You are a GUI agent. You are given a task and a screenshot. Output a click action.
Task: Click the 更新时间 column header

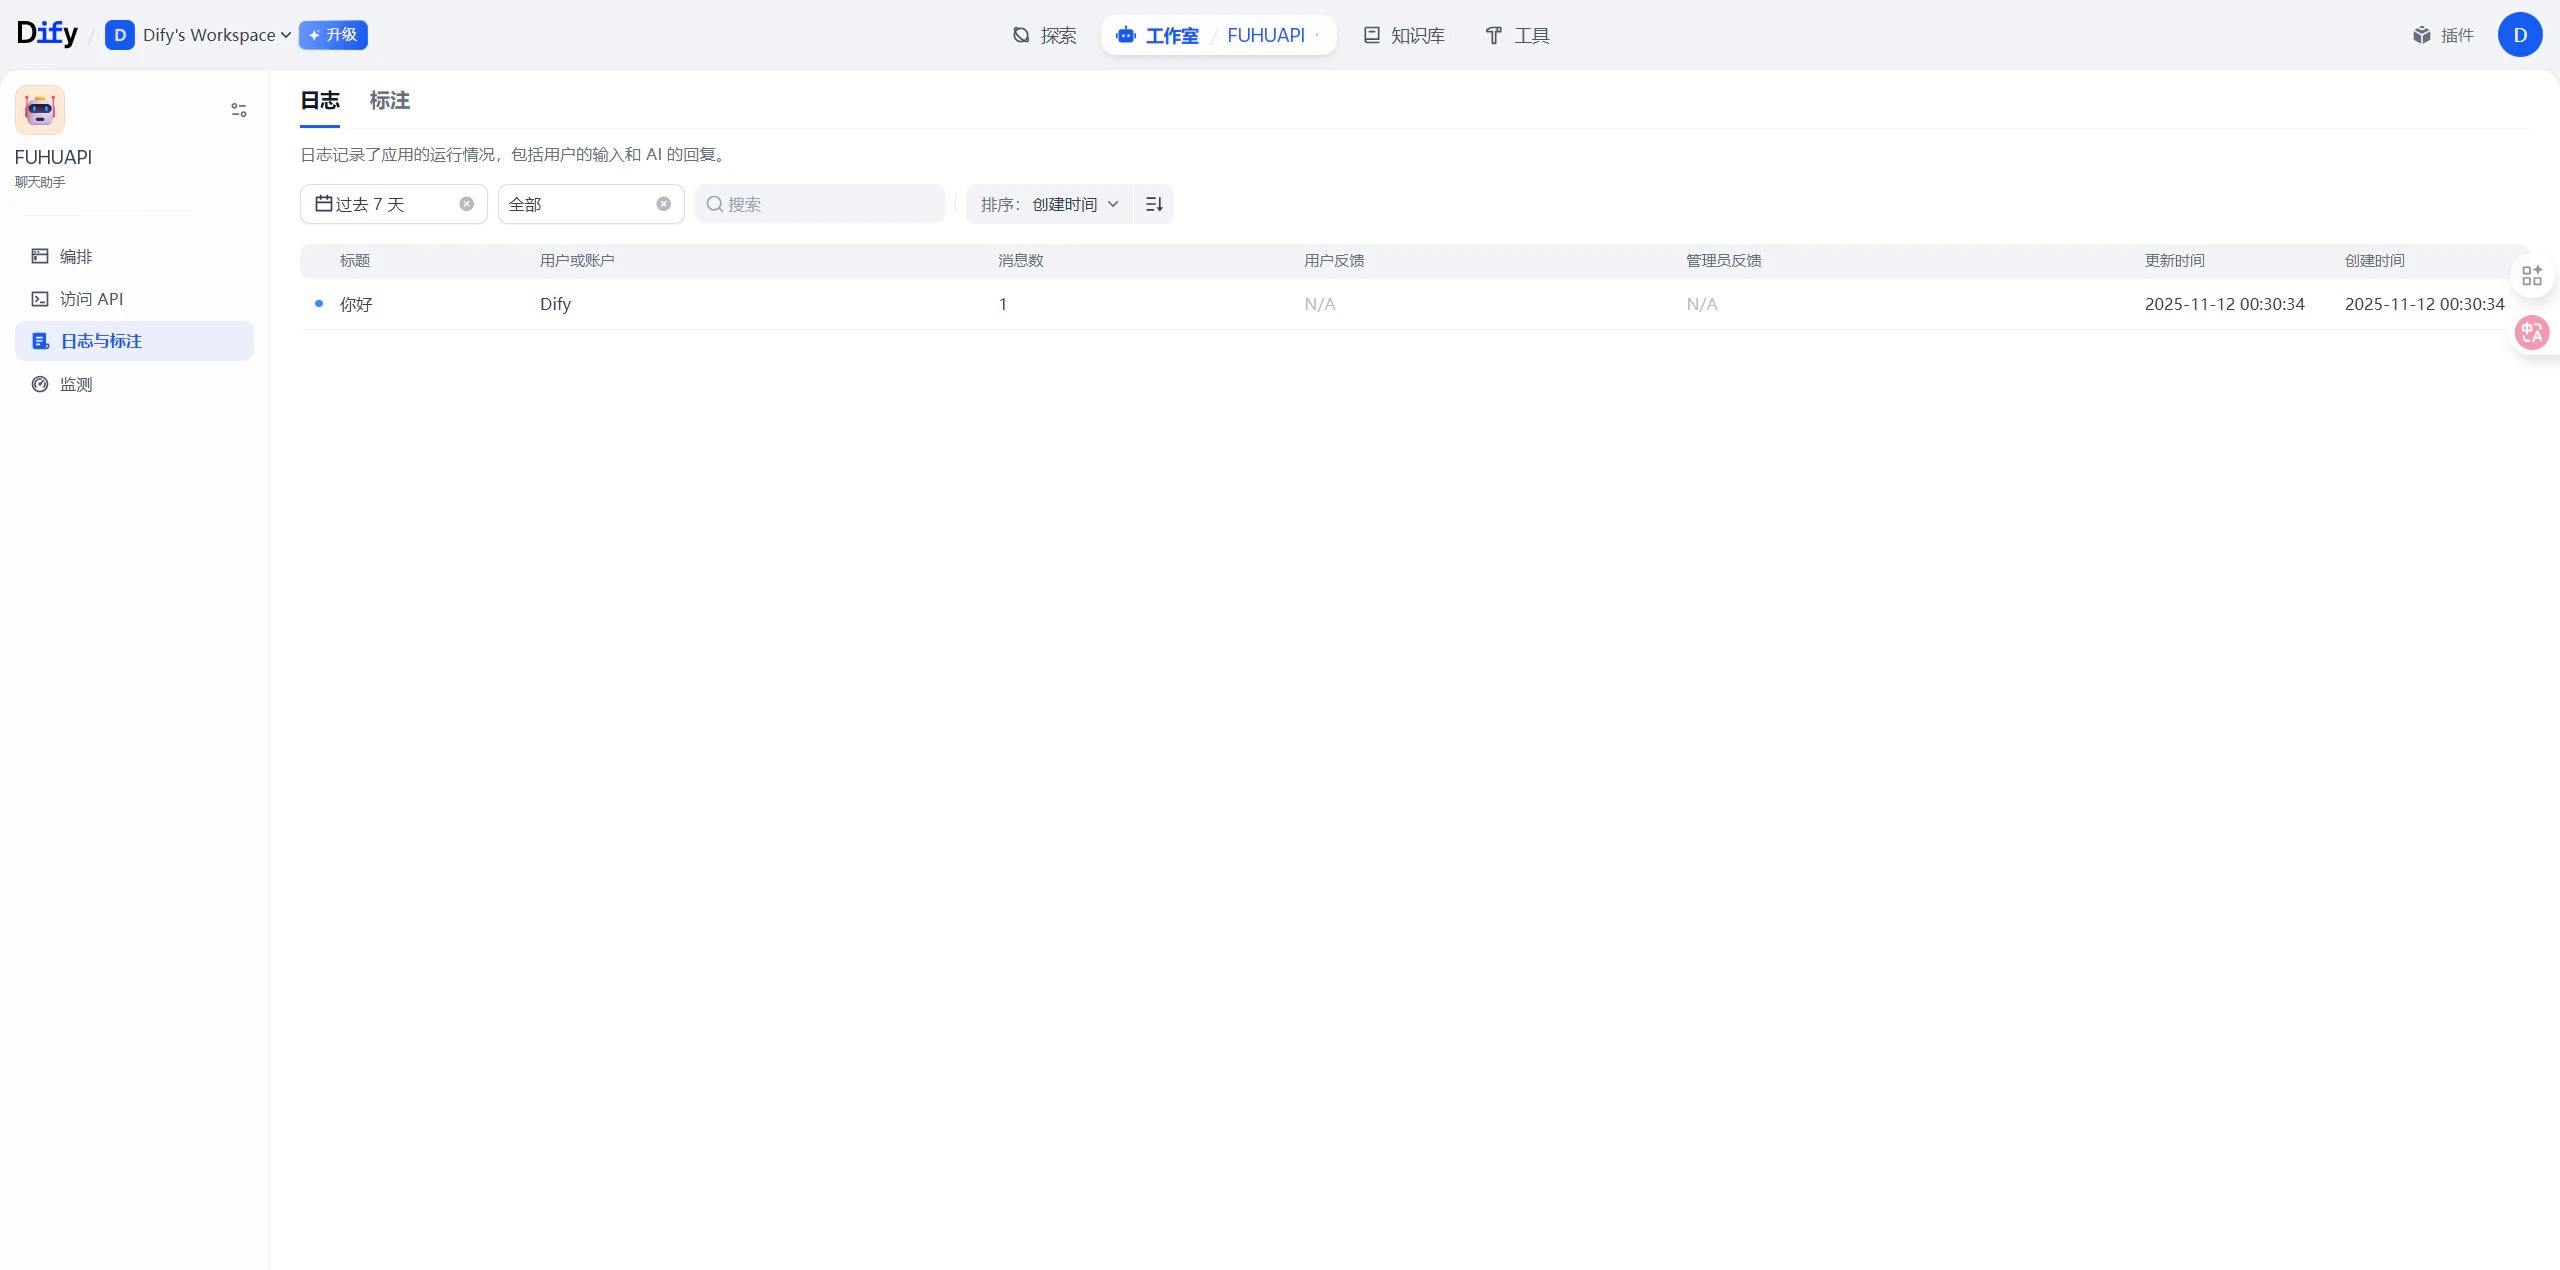(x=2175, y=260)
